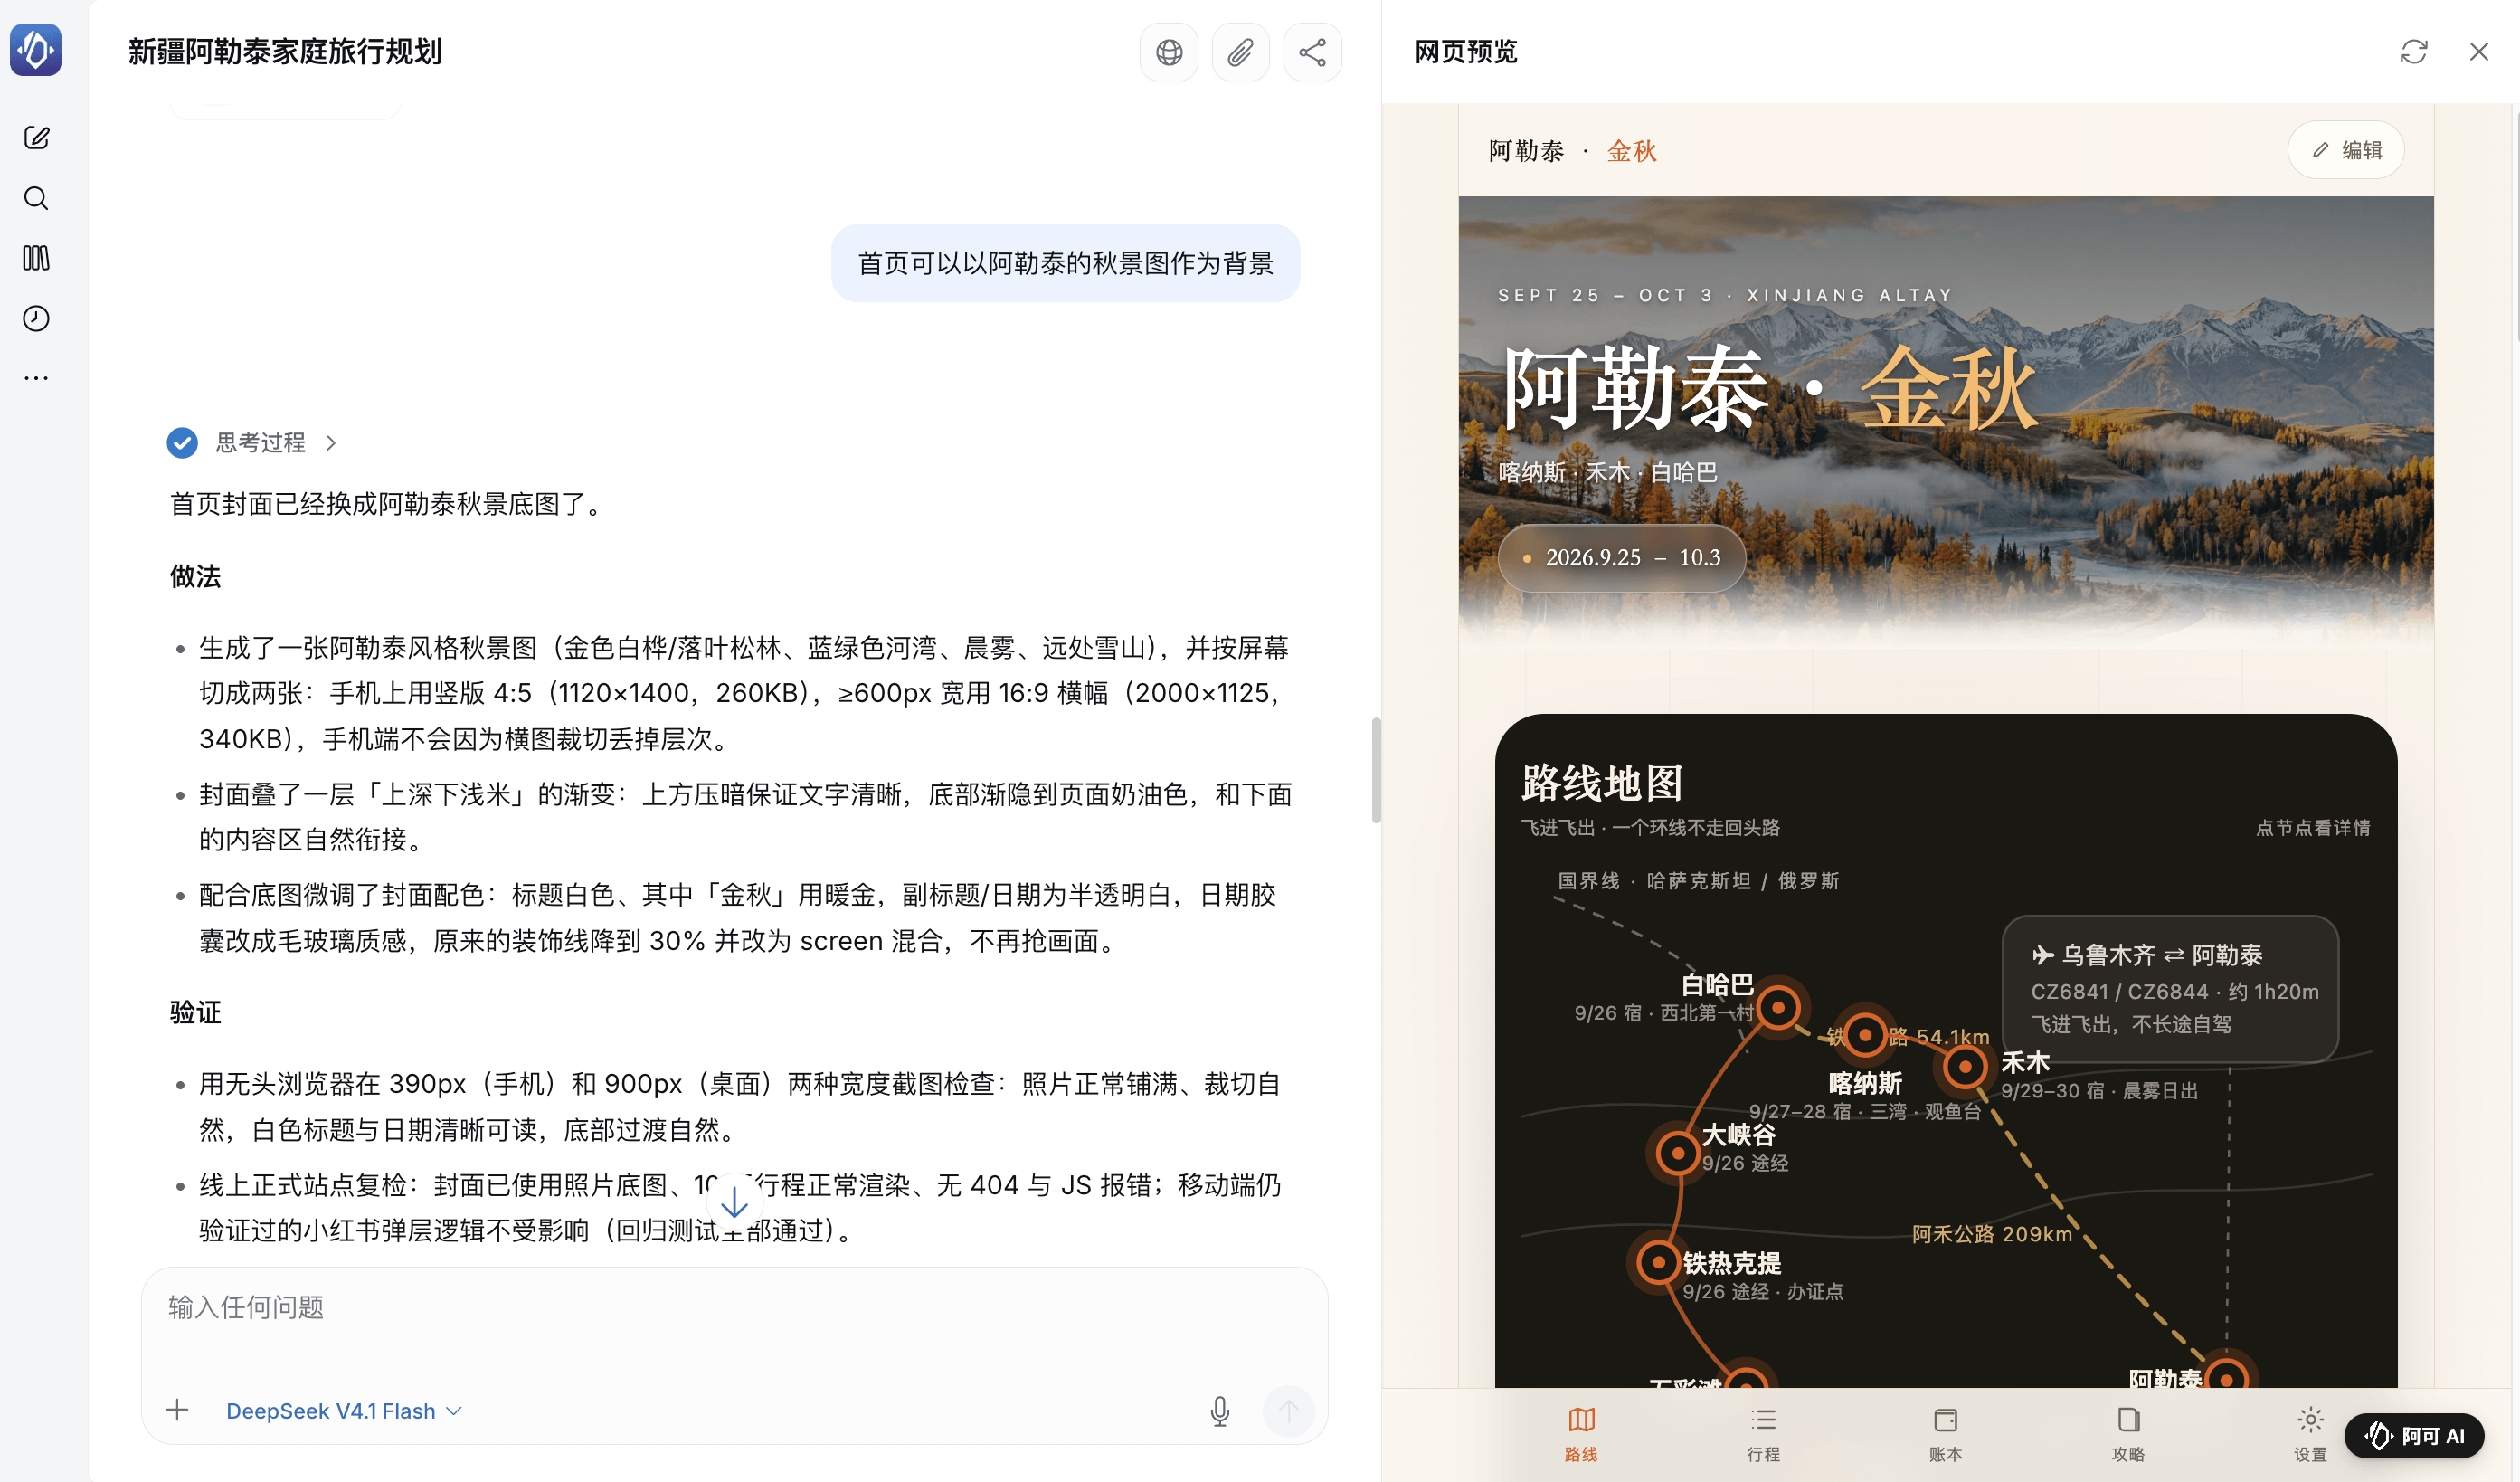Click the 国界线 · 哈萨克斯坦 / 俄罗斯 label
The height and width of the screenshot is (1482, 2520).
tap(1698, 880)
